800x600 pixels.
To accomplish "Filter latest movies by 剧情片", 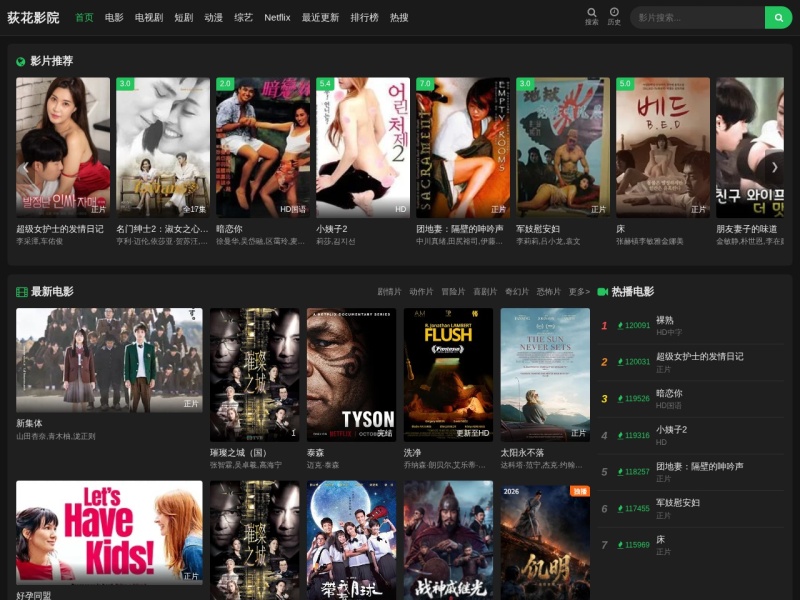I will [x=389, y=292].
